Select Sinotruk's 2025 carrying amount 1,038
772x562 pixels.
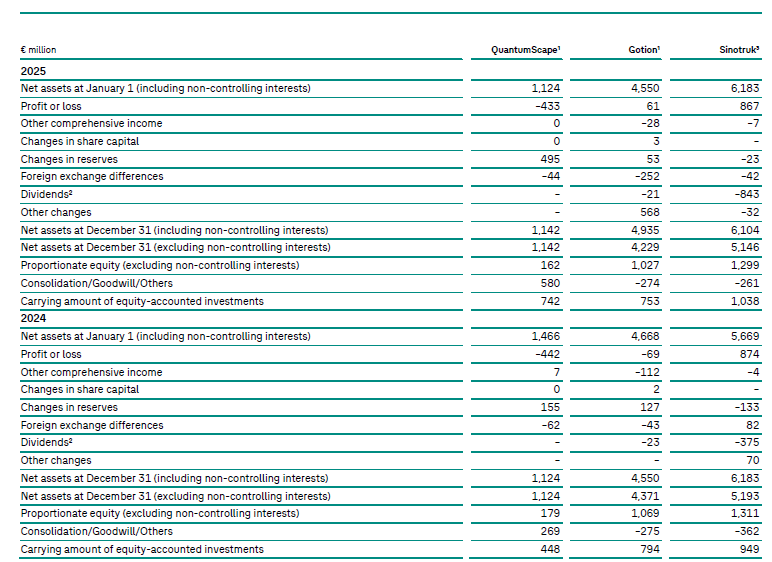click(x=746, y=301)
